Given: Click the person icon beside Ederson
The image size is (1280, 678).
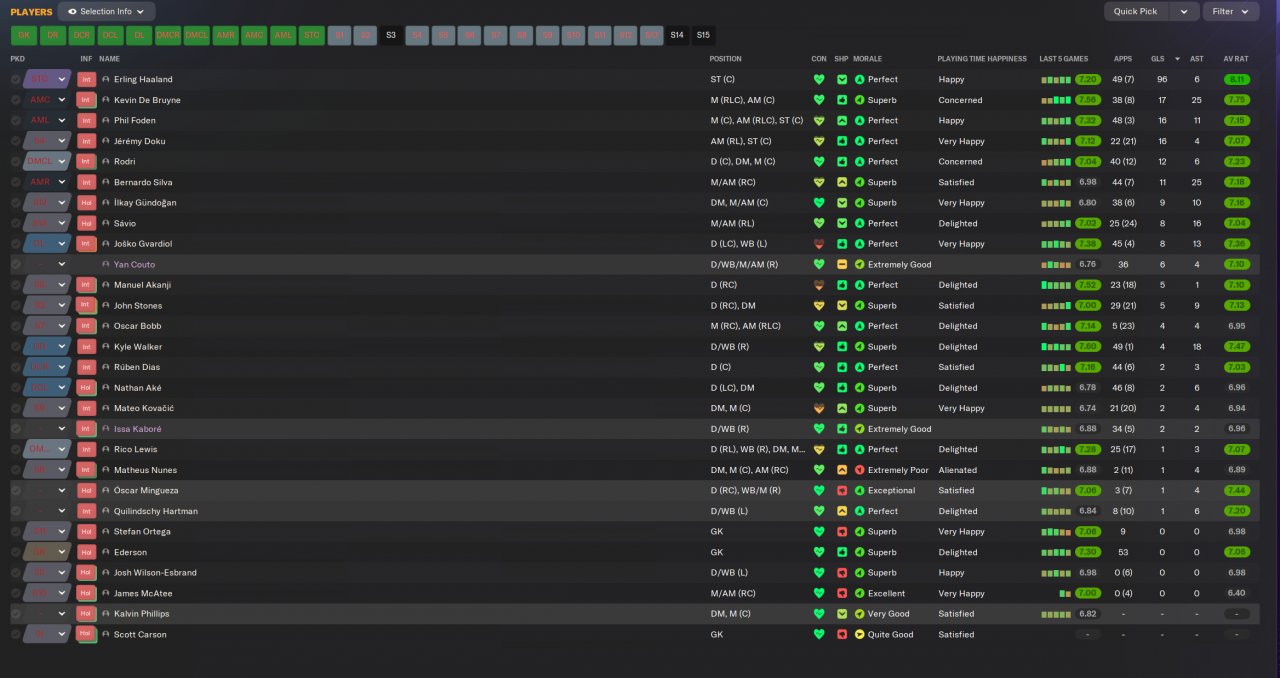Looking at the screenshot, I should [106, 552].
